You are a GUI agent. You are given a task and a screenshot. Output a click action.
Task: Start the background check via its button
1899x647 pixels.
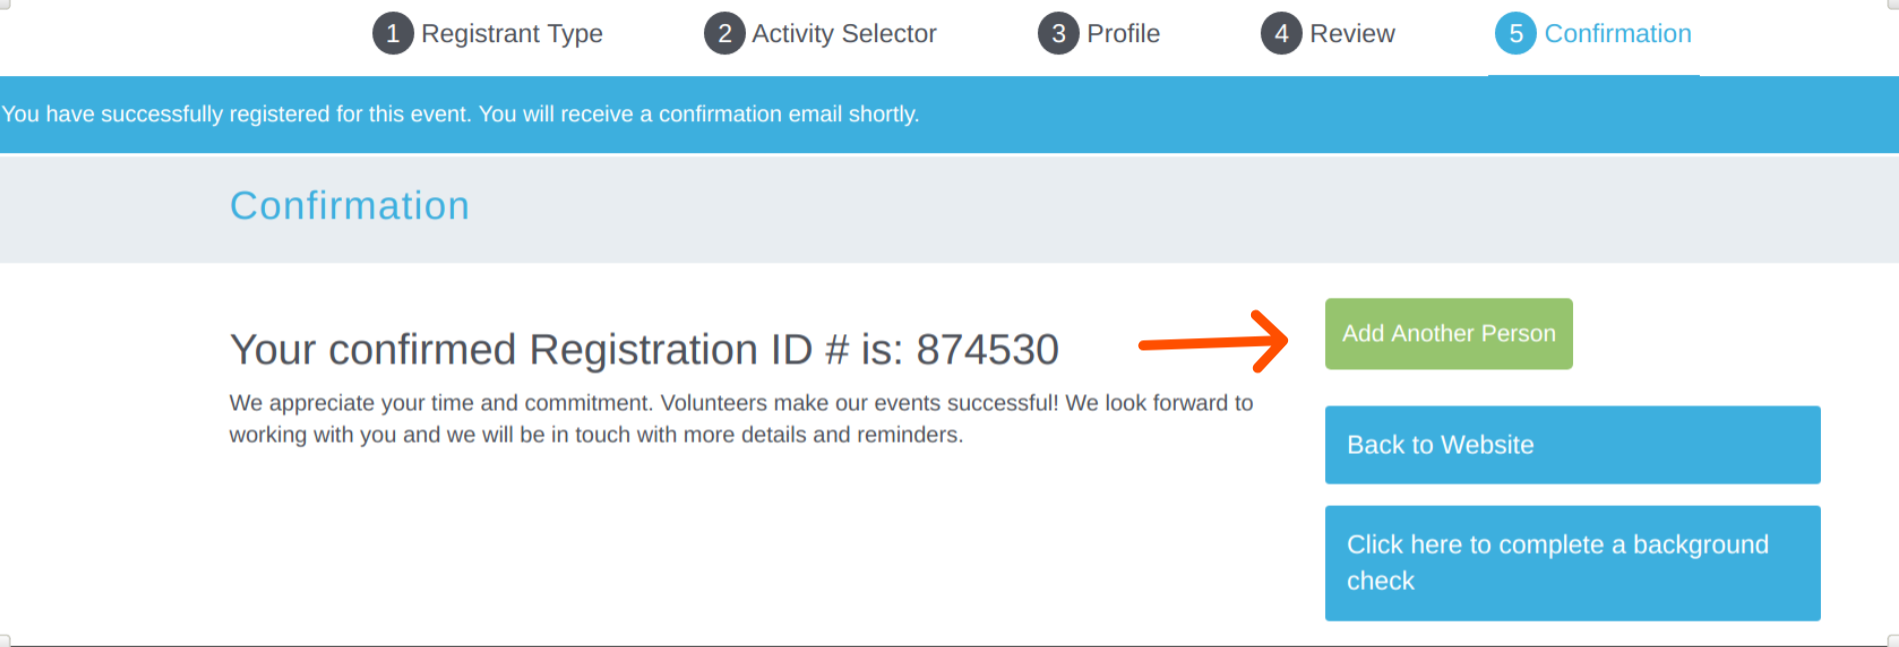1571,563
